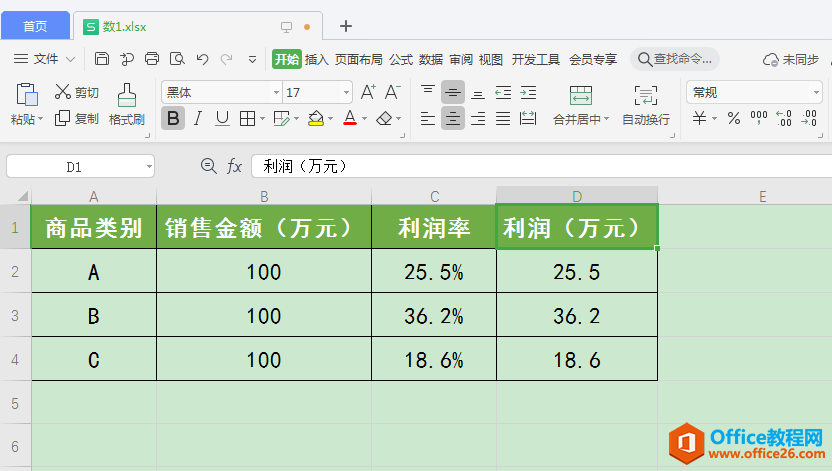Activate the Format Painter brush
The width and height of the screenshot is (832, 471).
[x=126, y=95]
